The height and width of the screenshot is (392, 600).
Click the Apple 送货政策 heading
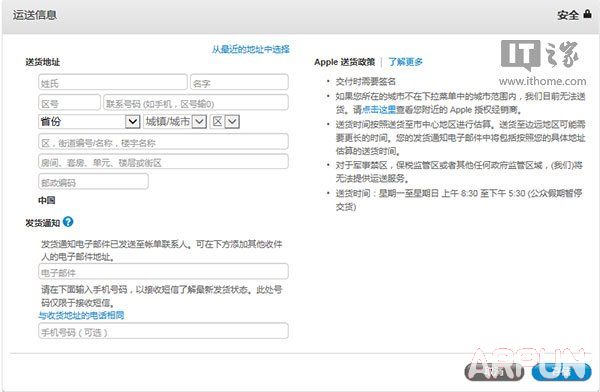tap(344, 62)
